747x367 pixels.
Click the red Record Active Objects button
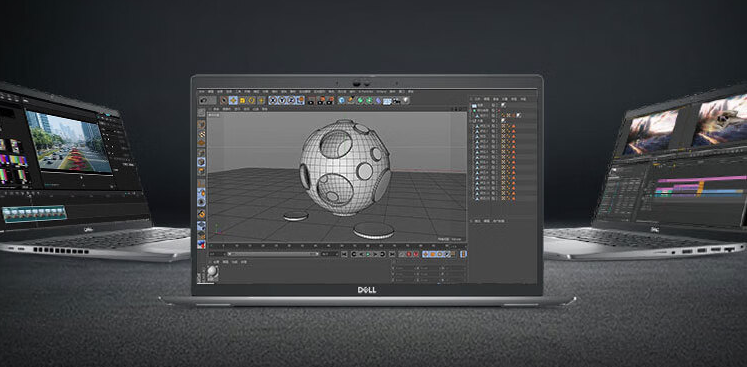click(x=409, y=254)
